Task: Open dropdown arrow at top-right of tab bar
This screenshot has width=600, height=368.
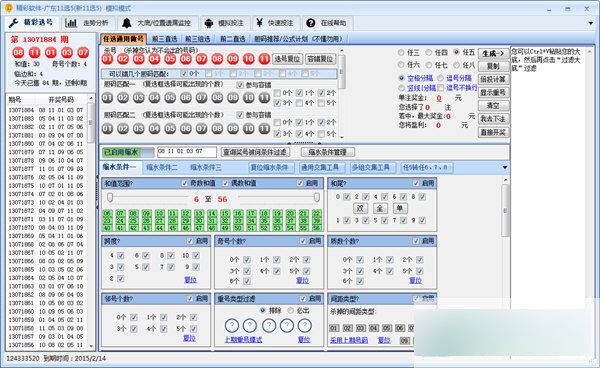Action: [591, 23]
